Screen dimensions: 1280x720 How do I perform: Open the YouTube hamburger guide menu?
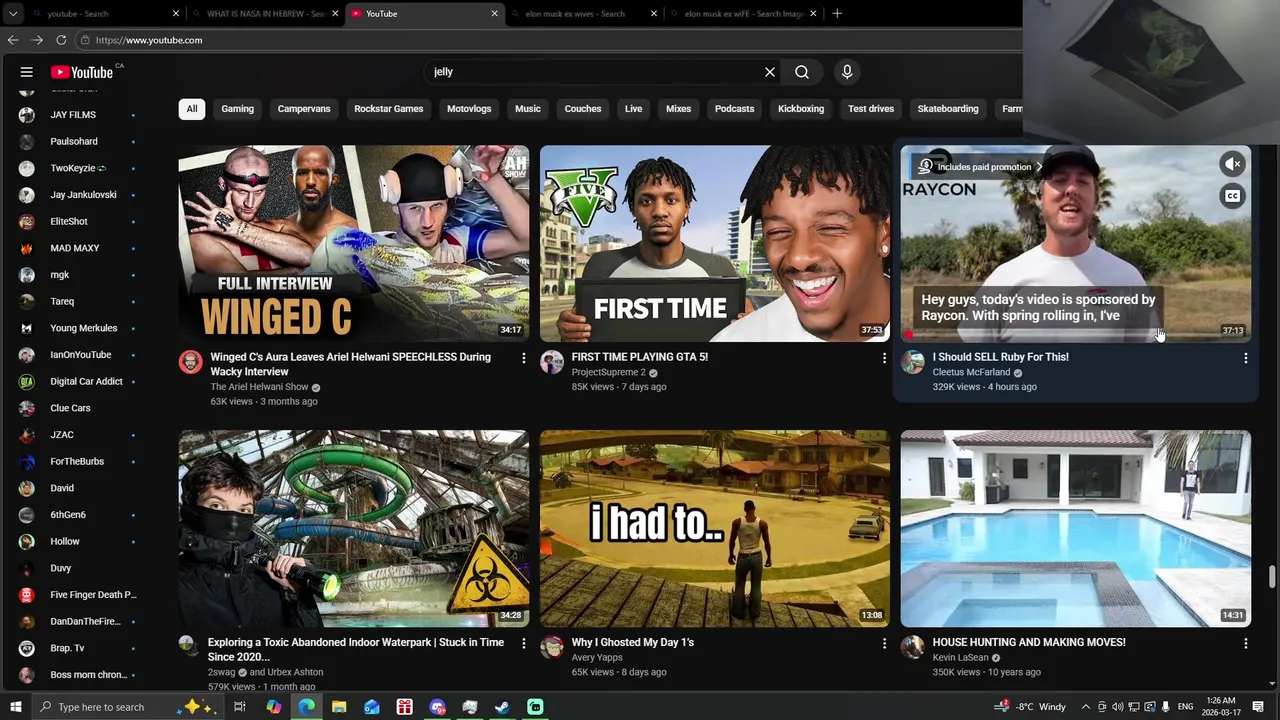point(27,72)
